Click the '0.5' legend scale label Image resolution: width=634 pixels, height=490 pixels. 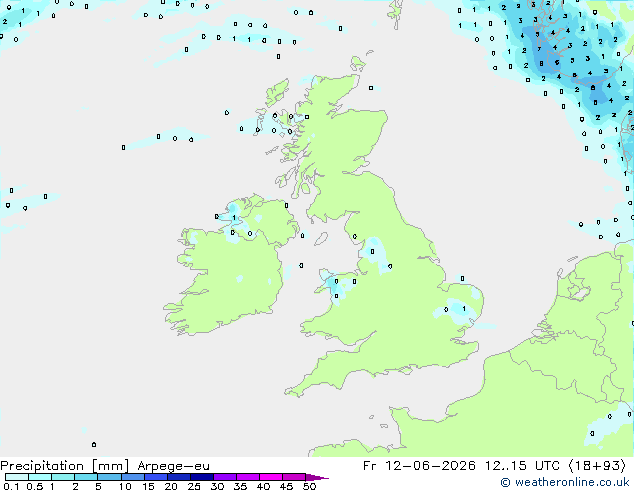[34, 486]
